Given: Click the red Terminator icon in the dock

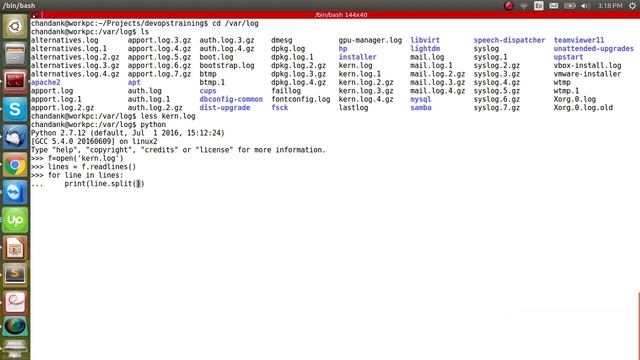Looking at the screenshot, I should (x=15, y=82).
